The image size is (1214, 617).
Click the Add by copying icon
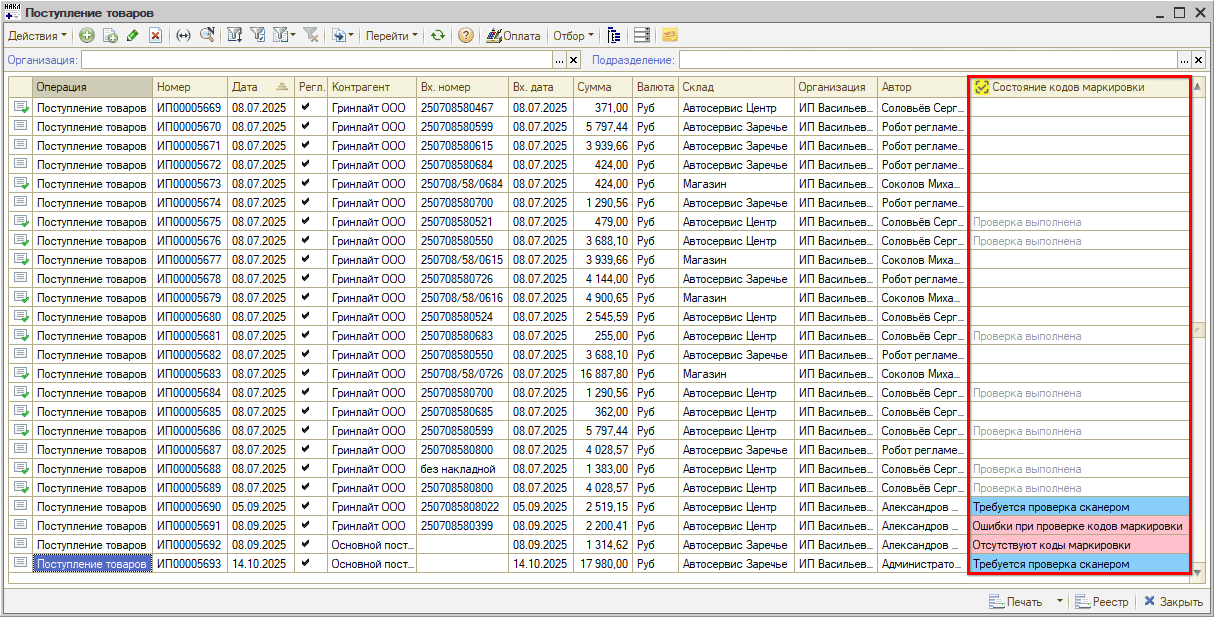click(x=110, y=36)
